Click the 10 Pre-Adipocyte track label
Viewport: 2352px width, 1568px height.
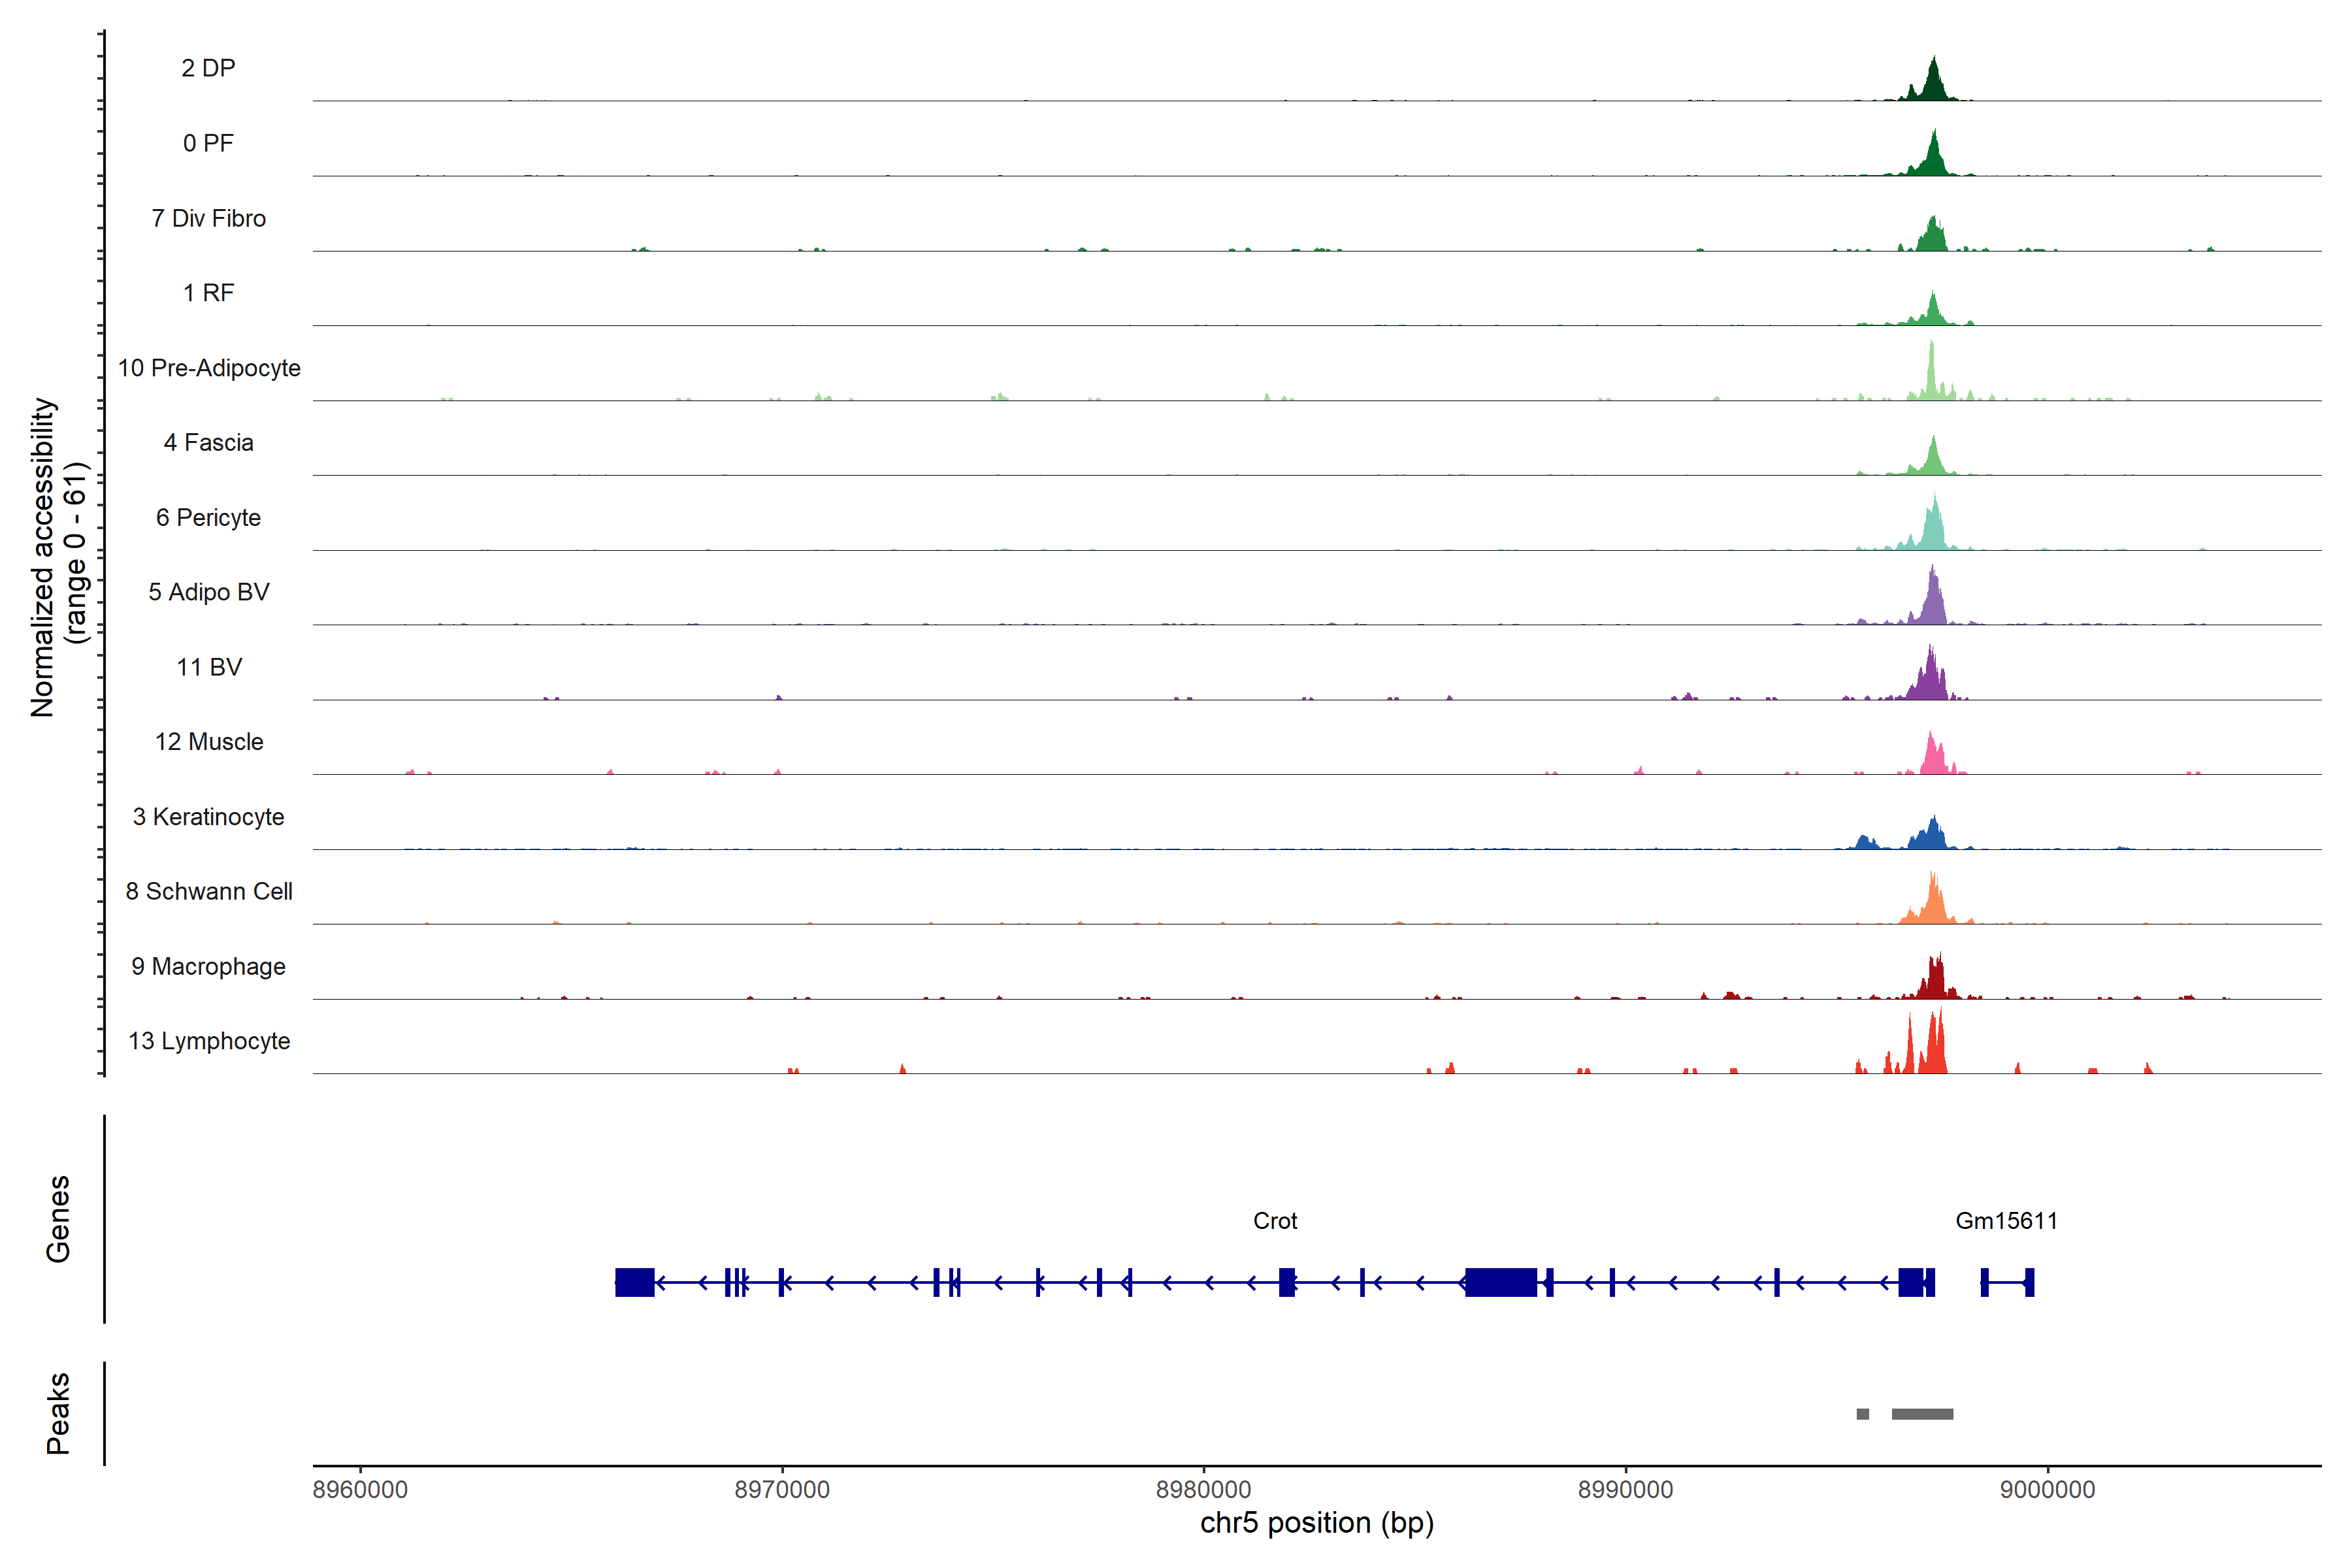coord(208,368)
